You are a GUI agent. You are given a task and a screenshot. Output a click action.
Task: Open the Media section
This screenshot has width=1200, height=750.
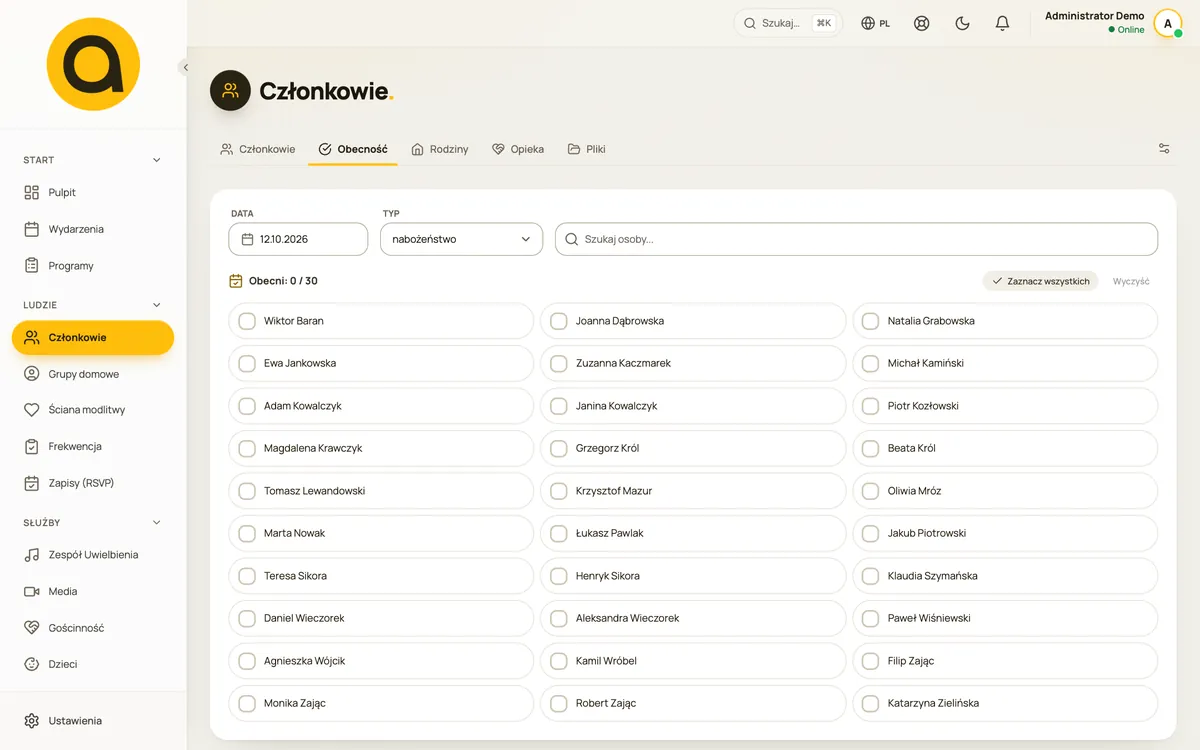(93, 592)
